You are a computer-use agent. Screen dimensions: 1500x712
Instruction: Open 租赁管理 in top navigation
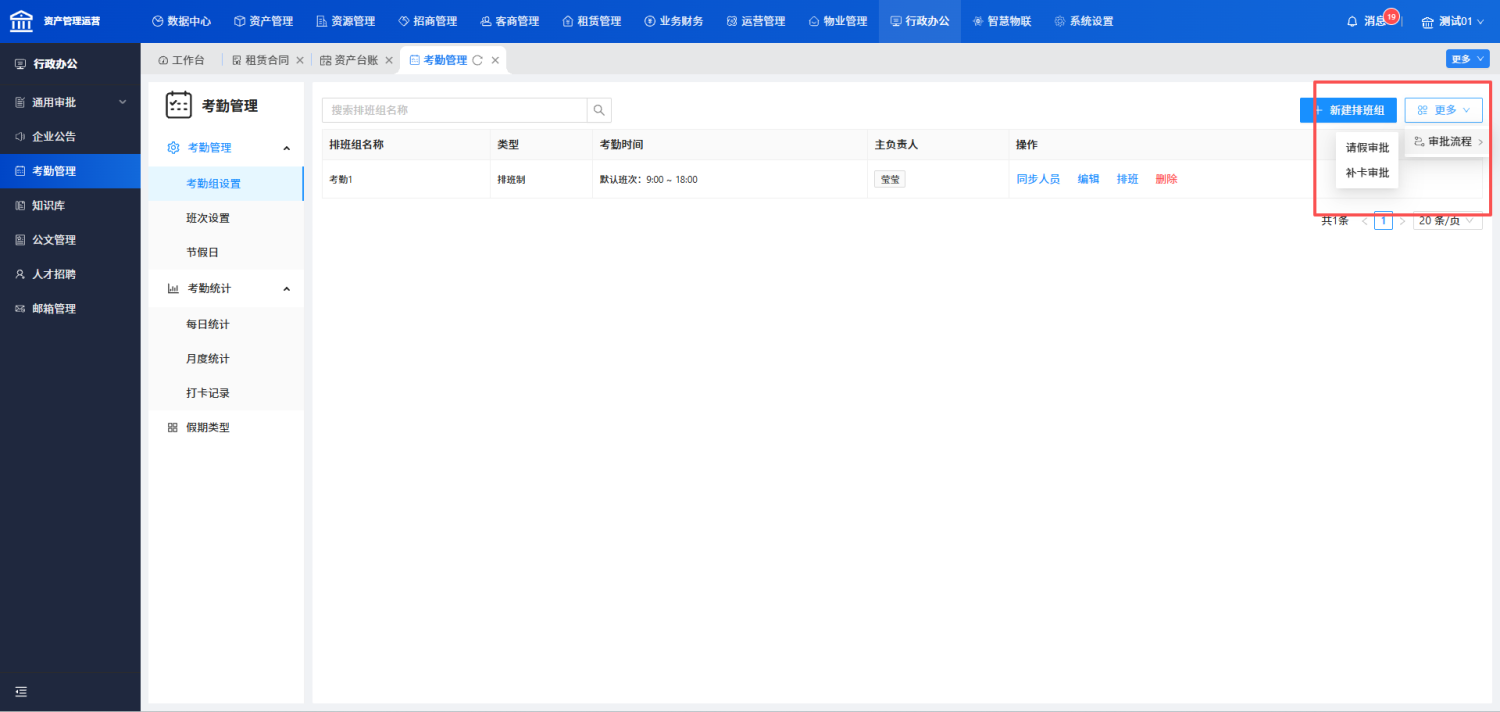(x=591, y=21)
